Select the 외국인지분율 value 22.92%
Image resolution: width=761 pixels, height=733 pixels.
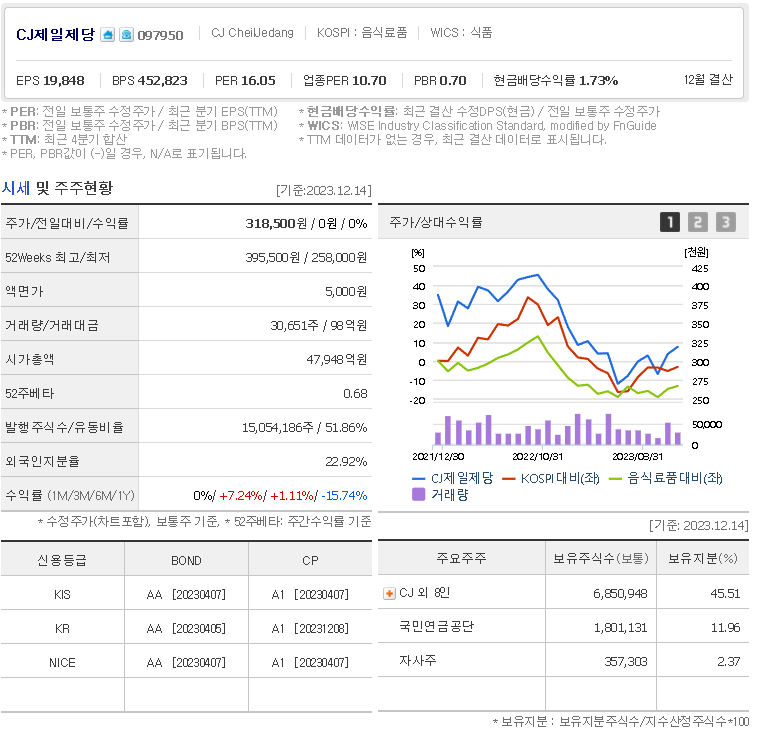click(346, 462)
